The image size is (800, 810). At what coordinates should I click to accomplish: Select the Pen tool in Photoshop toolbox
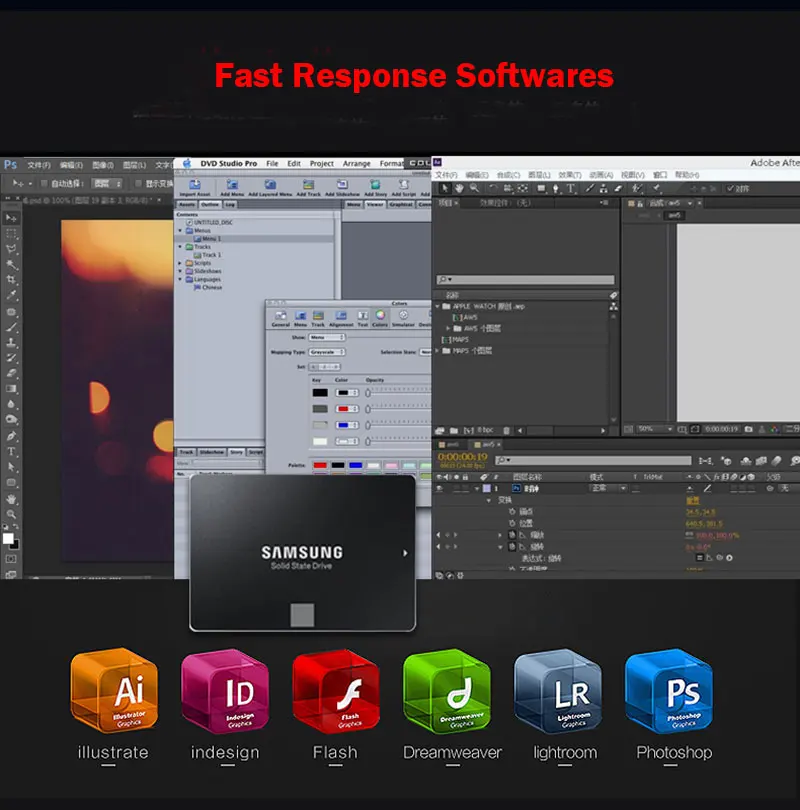coord(11,436)
